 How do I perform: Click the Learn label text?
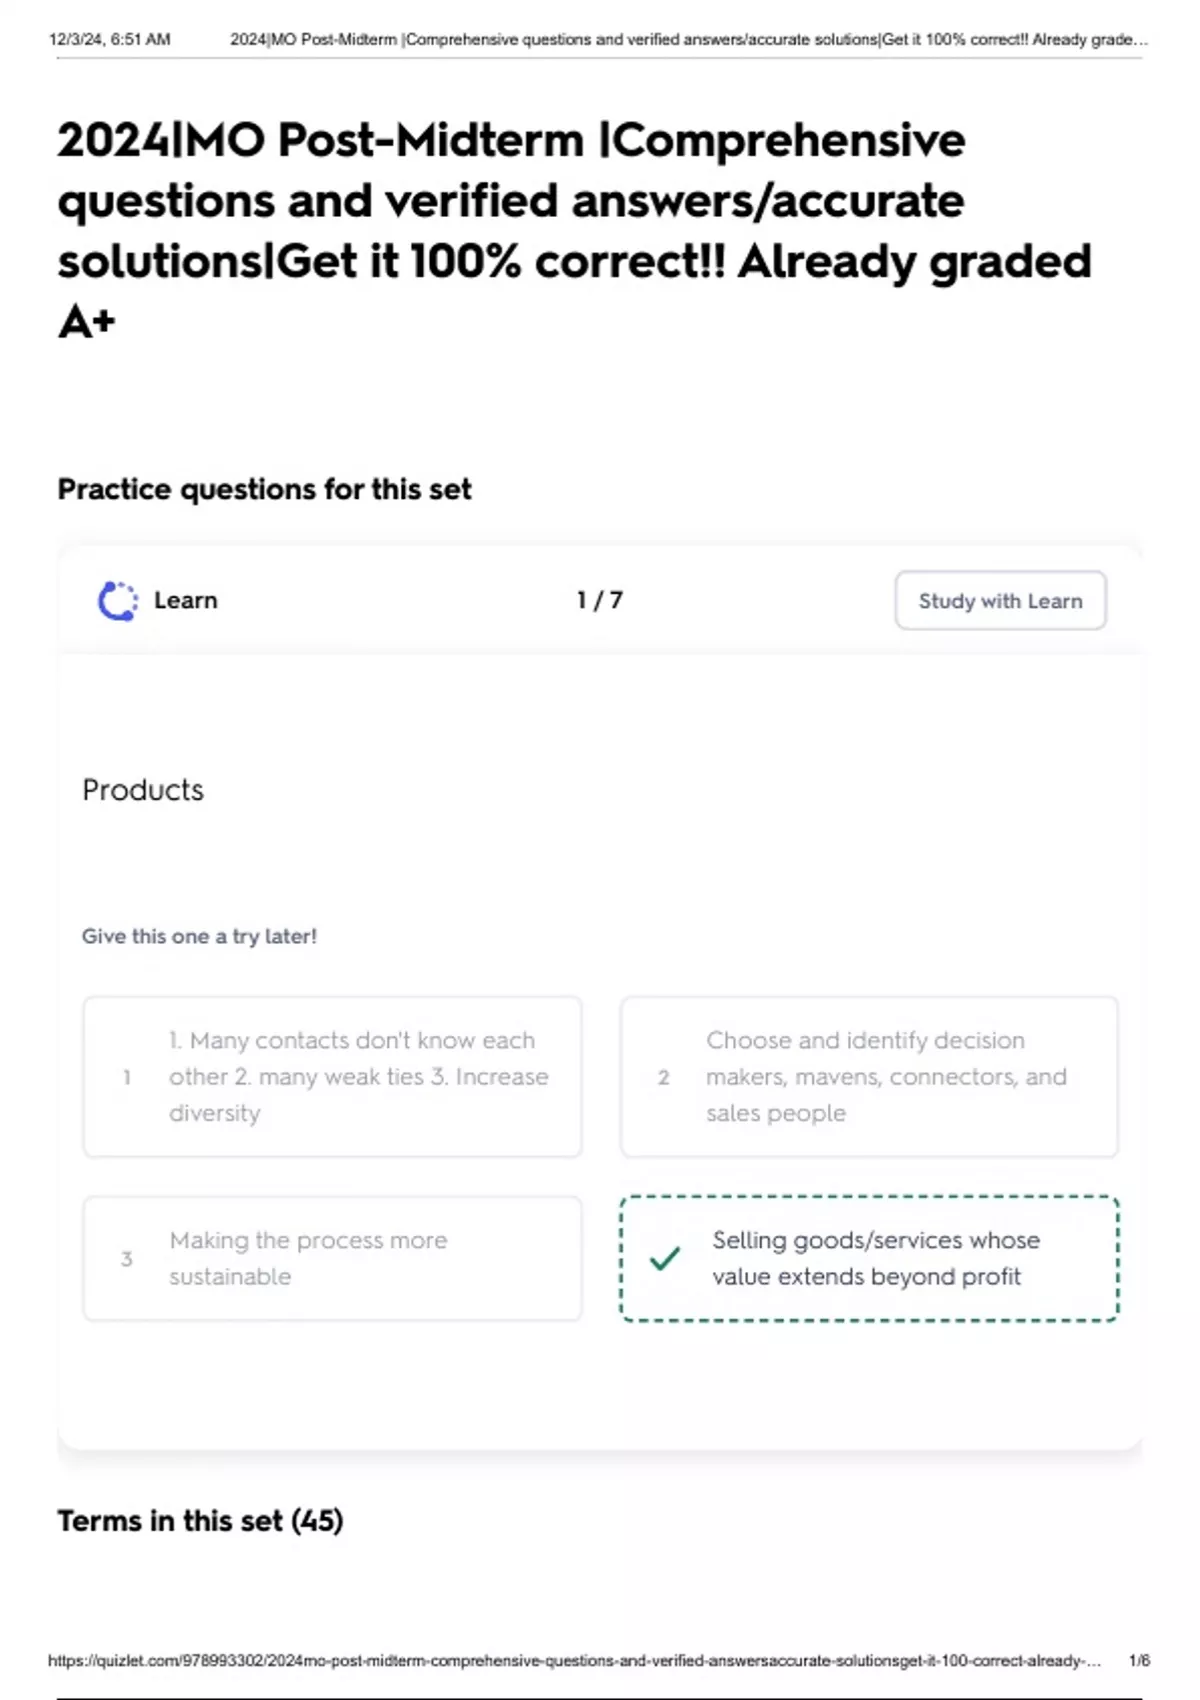(x=186, y=600)
